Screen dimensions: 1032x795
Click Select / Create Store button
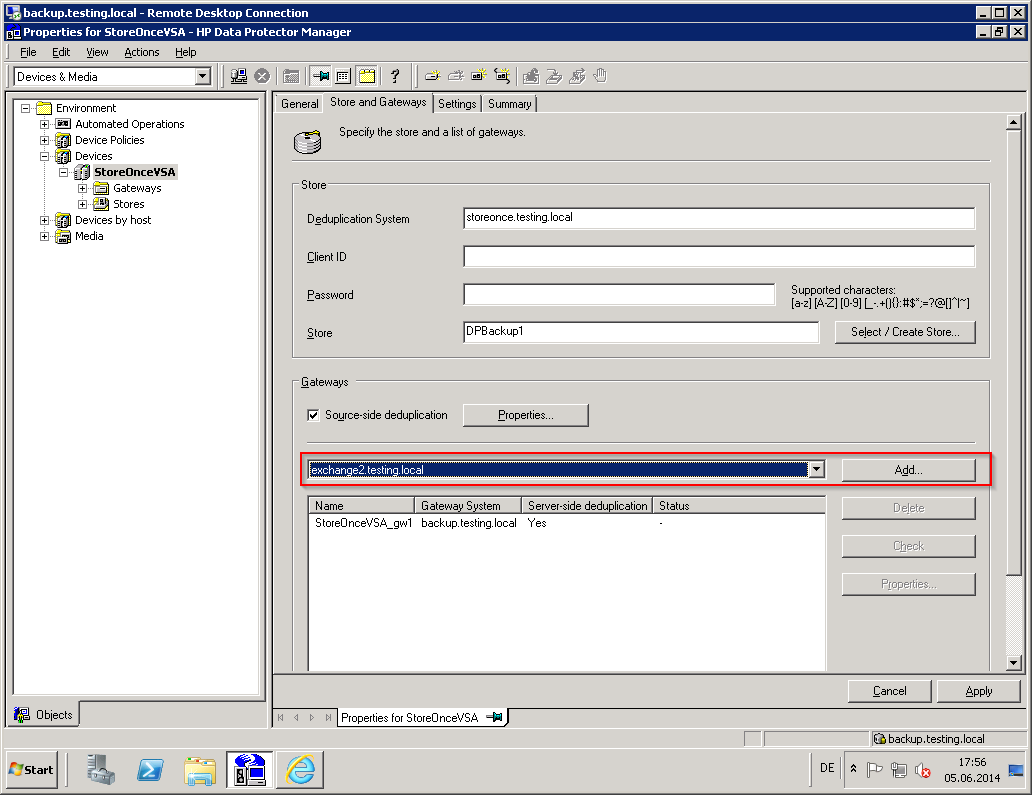[x=905, y=332]
